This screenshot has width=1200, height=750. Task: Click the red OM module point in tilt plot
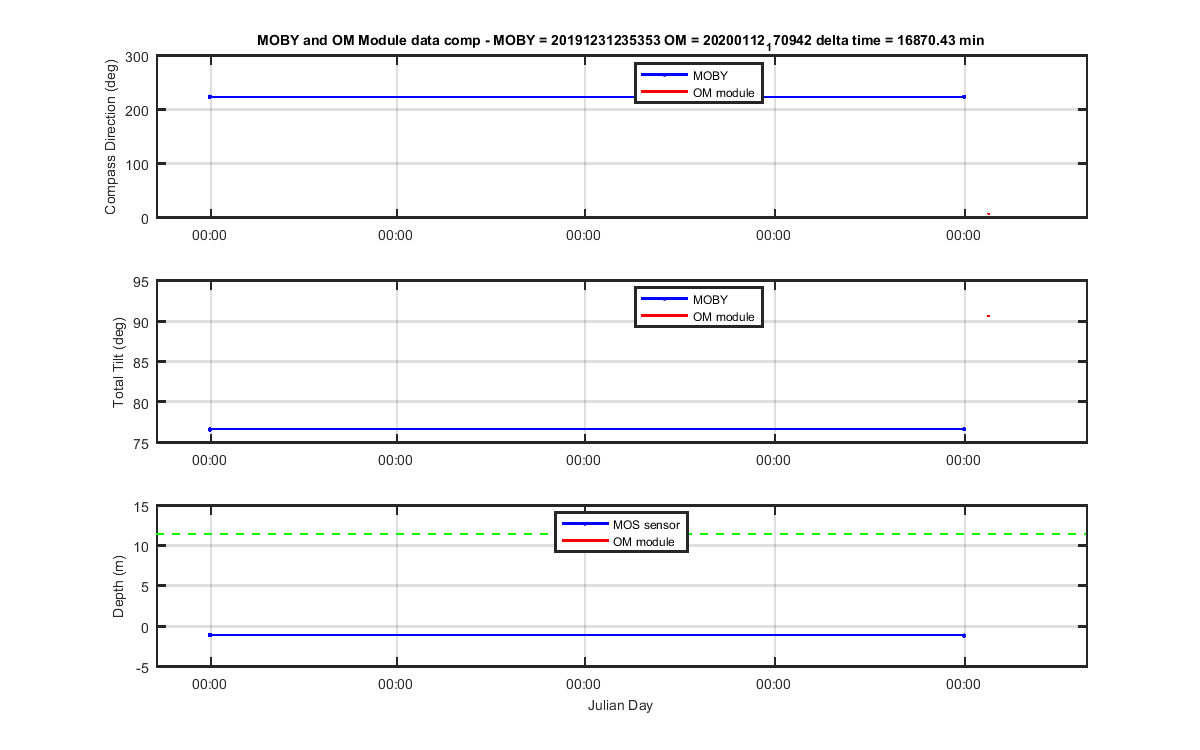coord(988,316)
